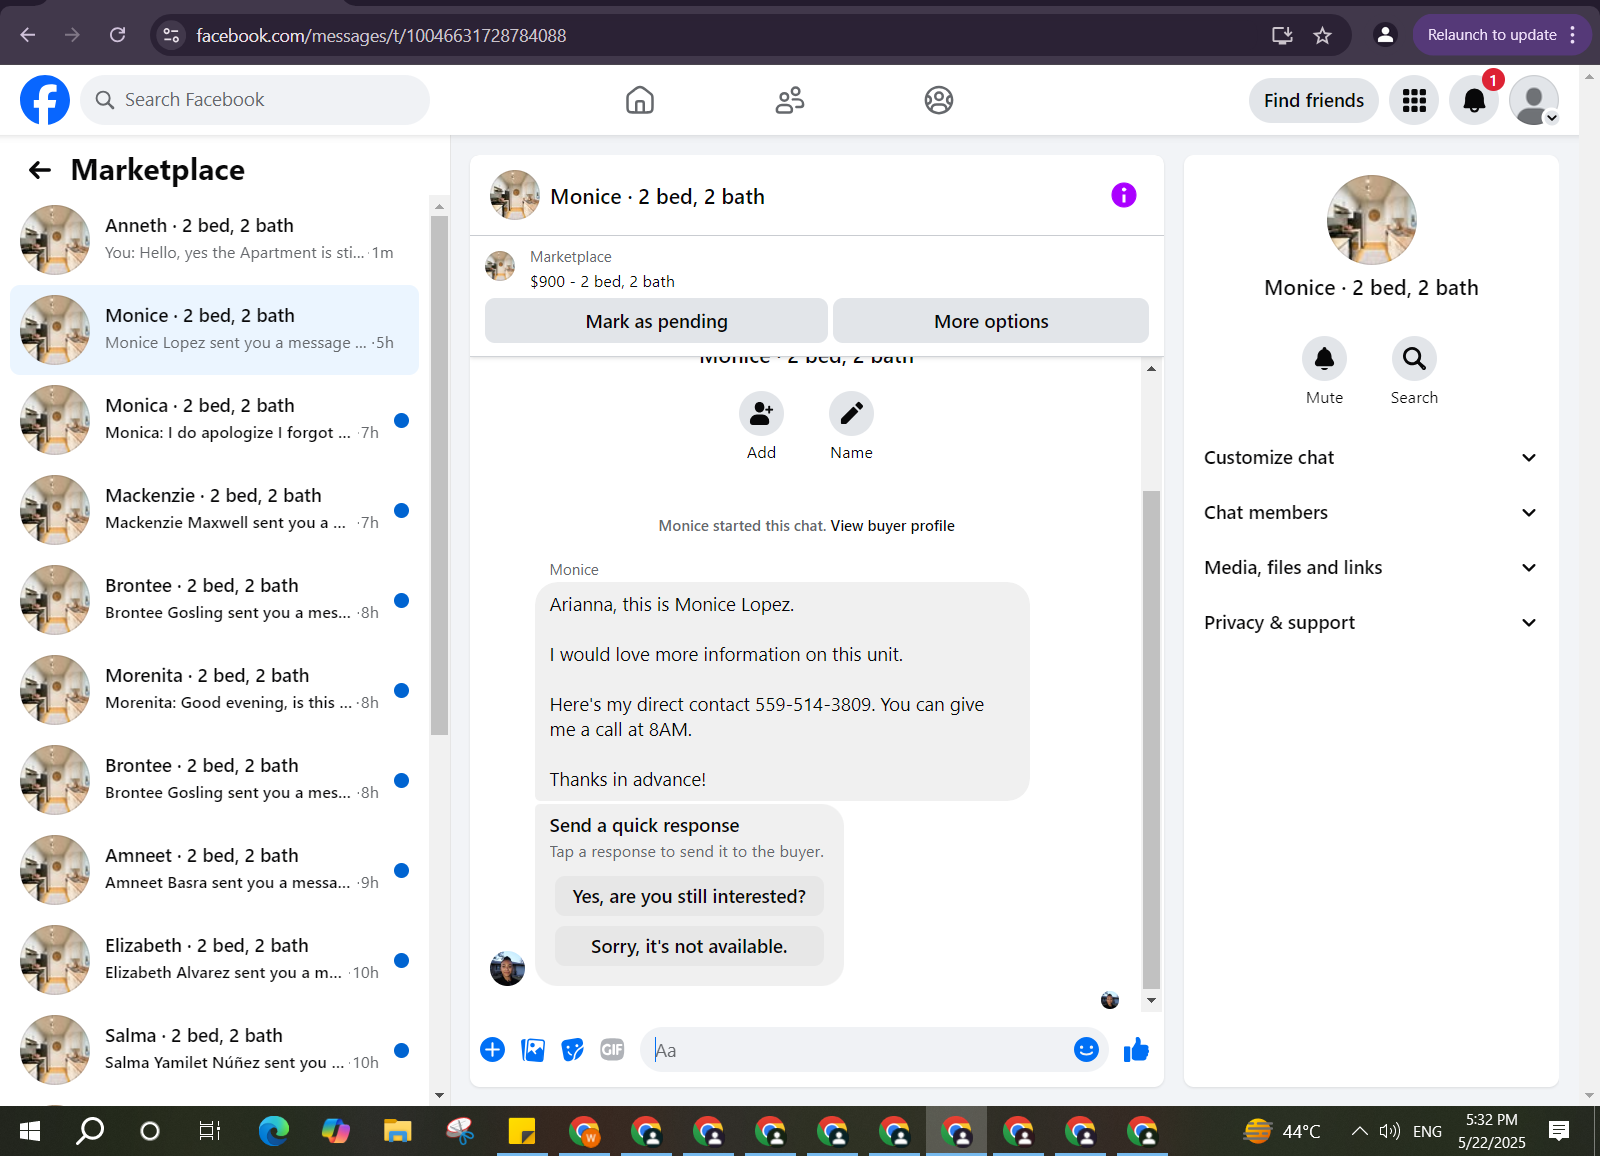Go back with the Marketplace back arrow

pyautogui.click(x=40, y=170)
